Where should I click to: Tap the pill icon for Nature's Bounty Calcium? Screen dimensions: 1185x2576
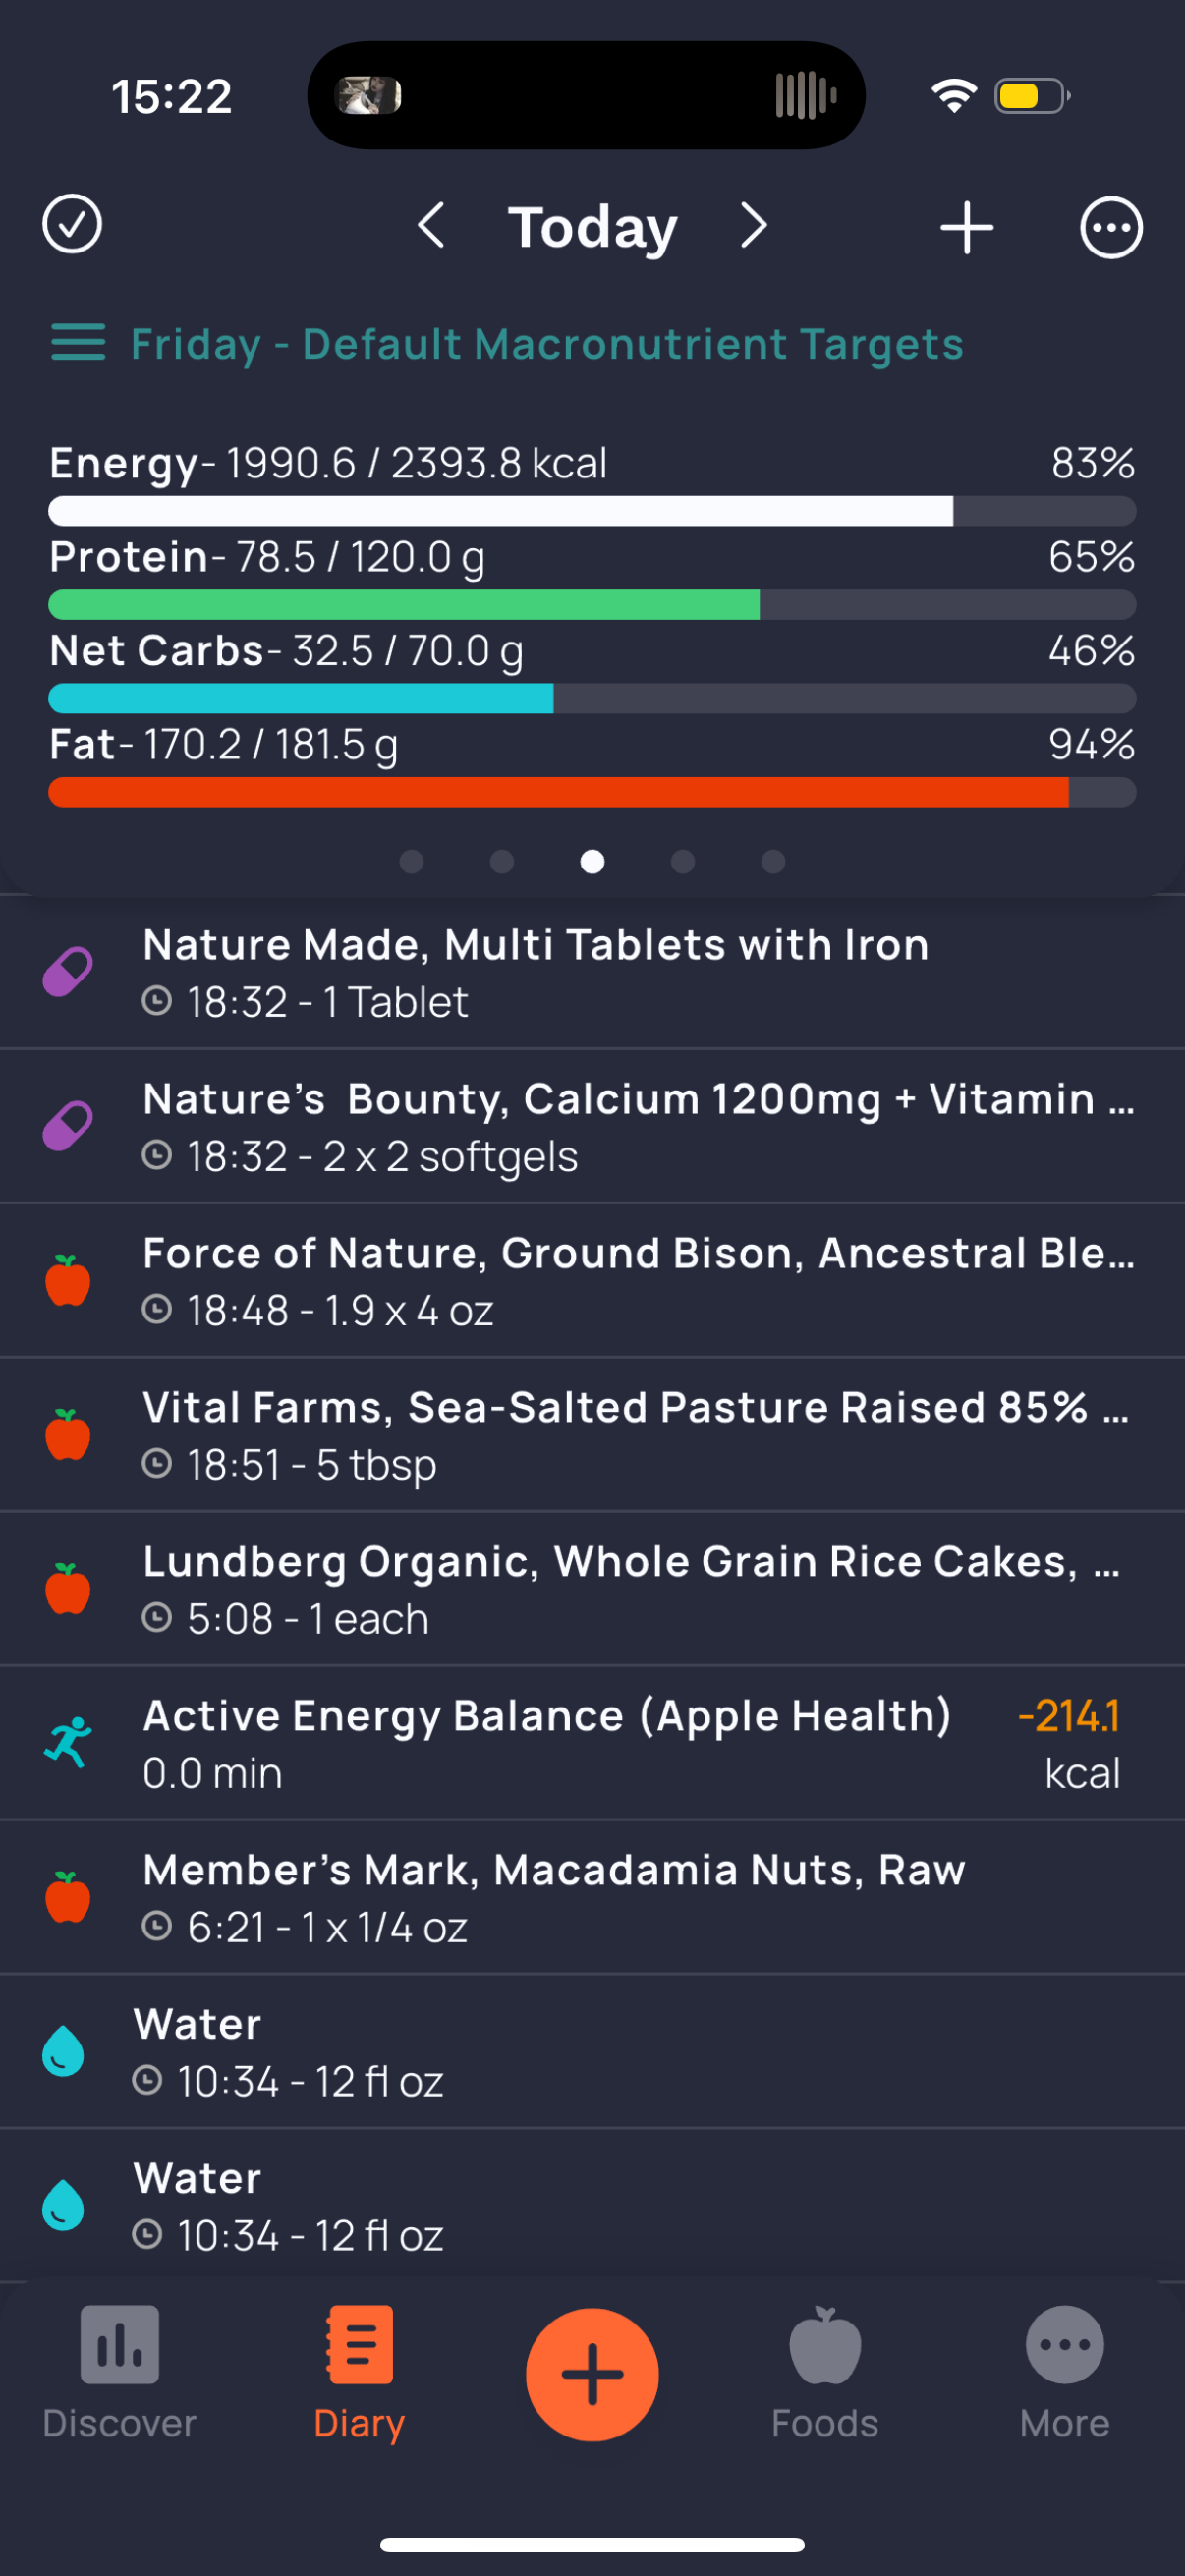[68, 1126]
